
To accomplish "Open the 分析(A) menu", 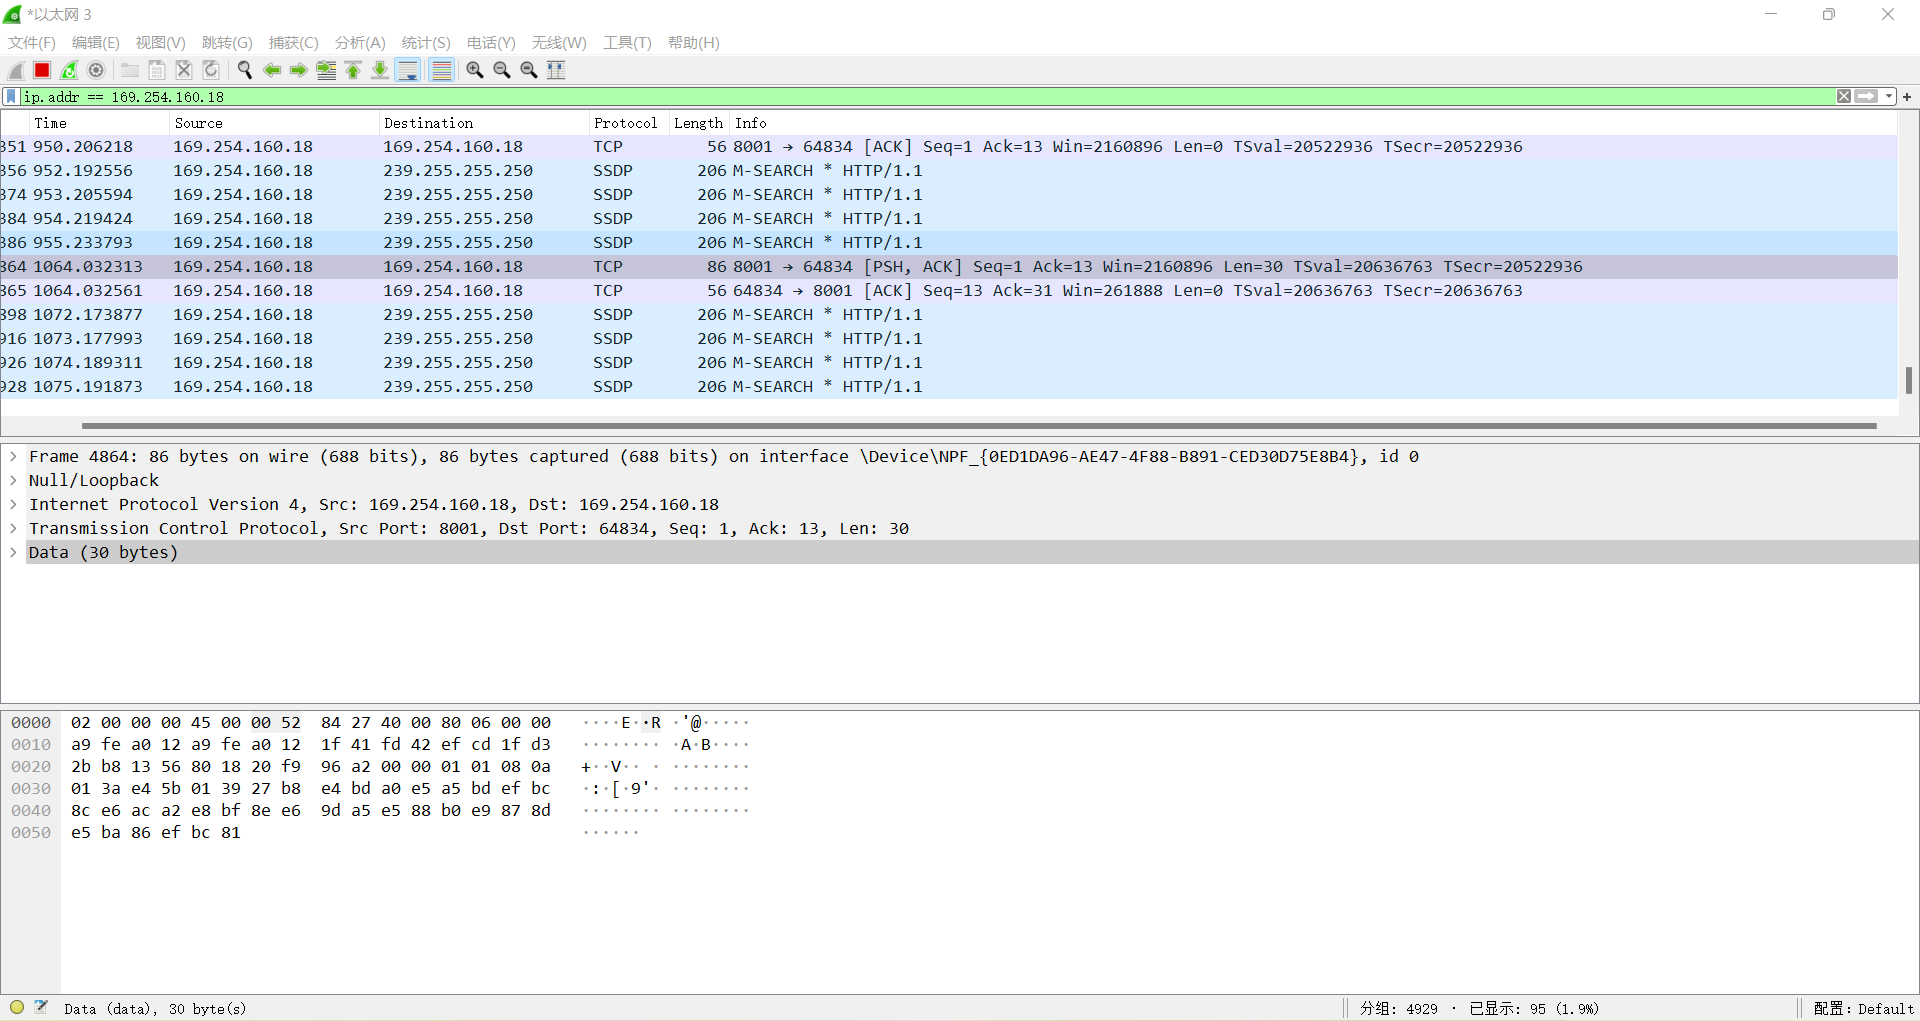I will coord(360,43).
